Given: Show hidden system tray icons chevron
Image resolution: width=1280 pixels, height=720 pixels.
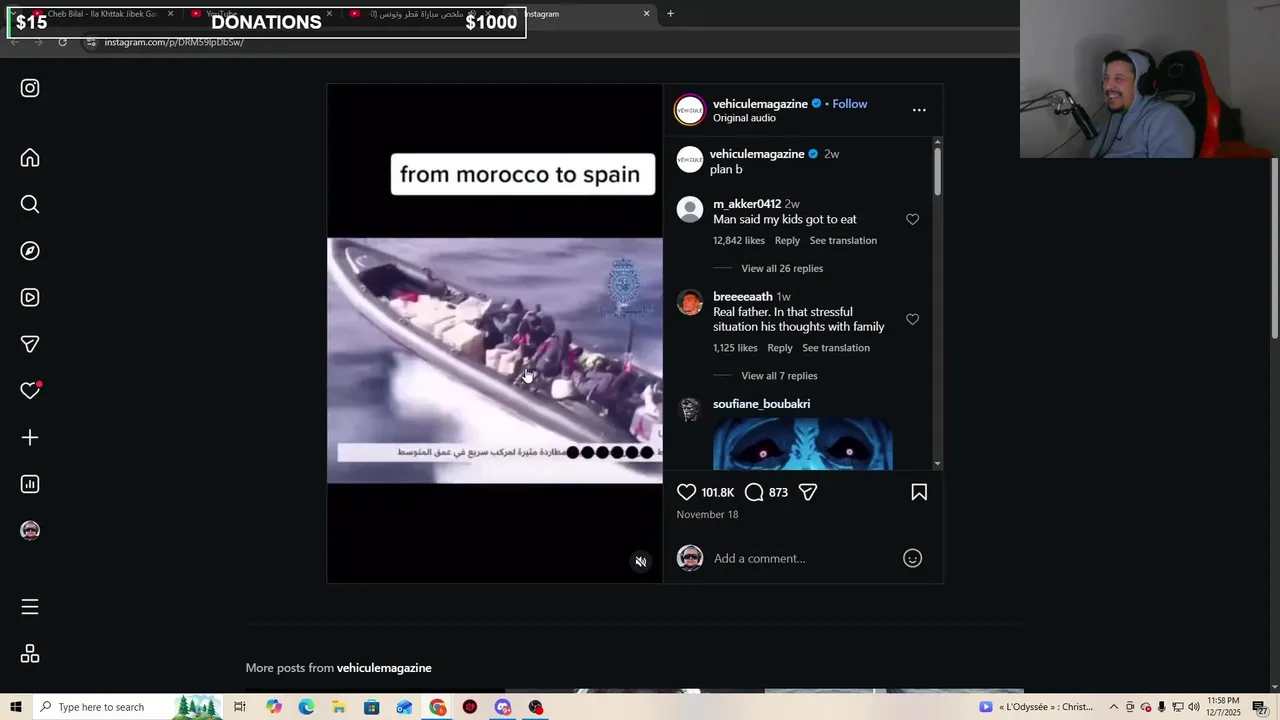Looking at the screenshot, I should click(1113, 707).
